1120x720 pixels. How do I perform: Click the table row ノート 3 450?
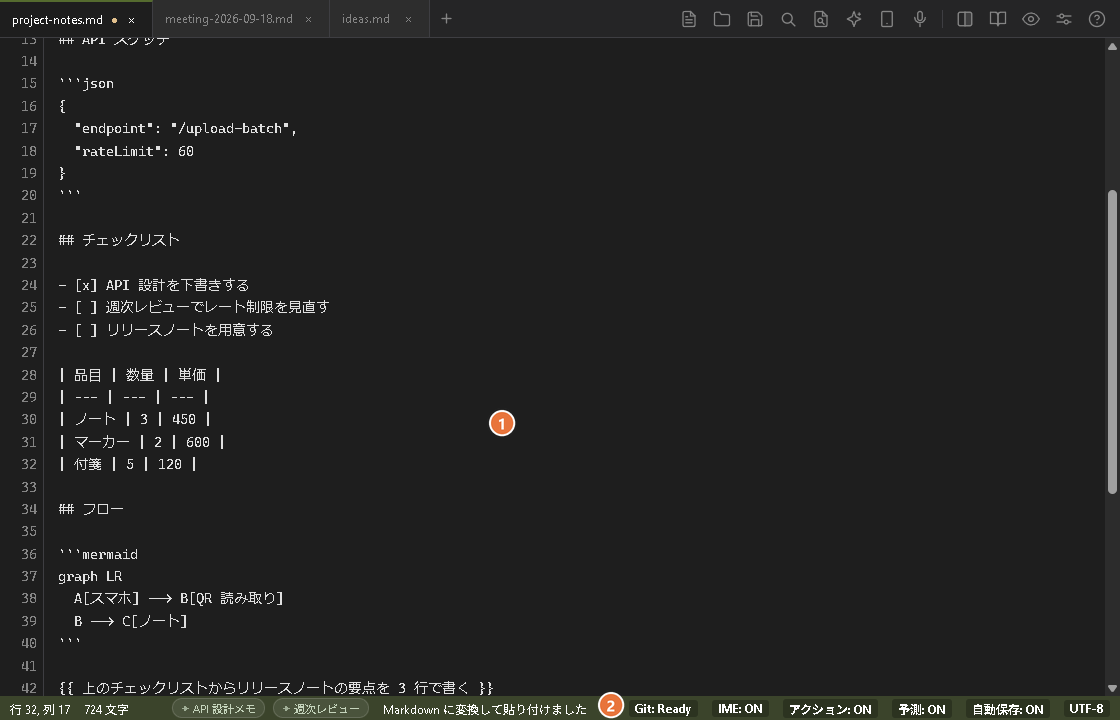tap(135, 419)
